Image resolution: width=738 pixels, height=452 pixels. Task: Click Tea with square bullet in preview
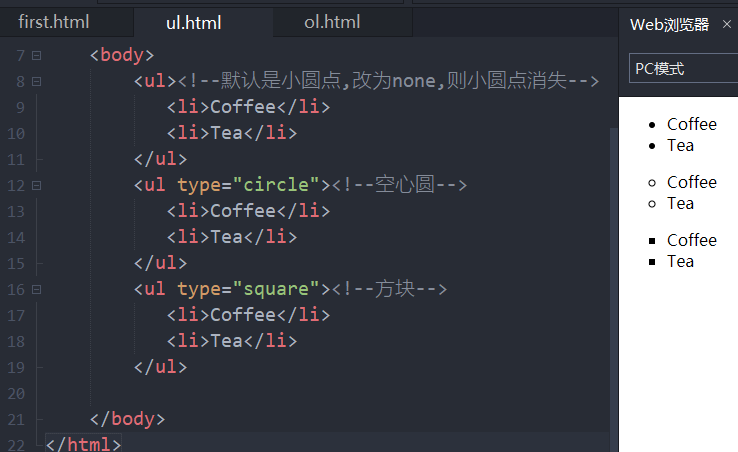[680, 261]
